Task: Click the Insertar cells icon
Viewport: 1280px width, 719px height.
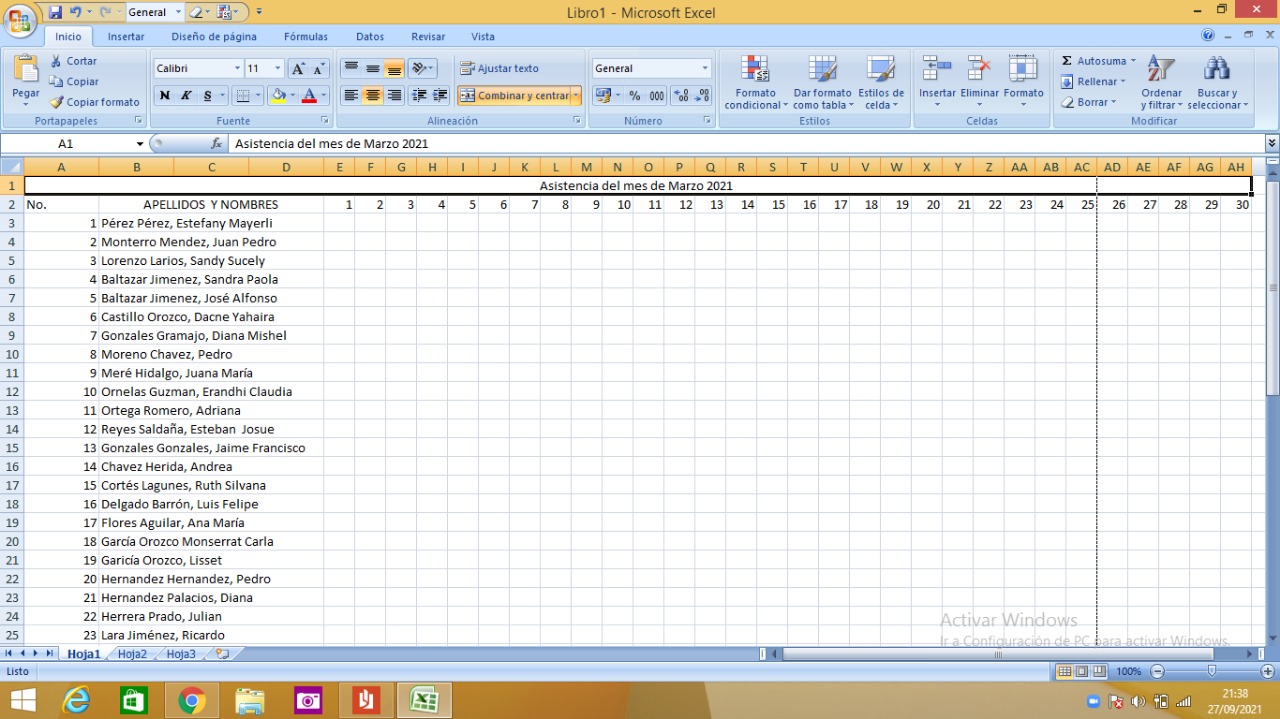Action: pos(937,69)
